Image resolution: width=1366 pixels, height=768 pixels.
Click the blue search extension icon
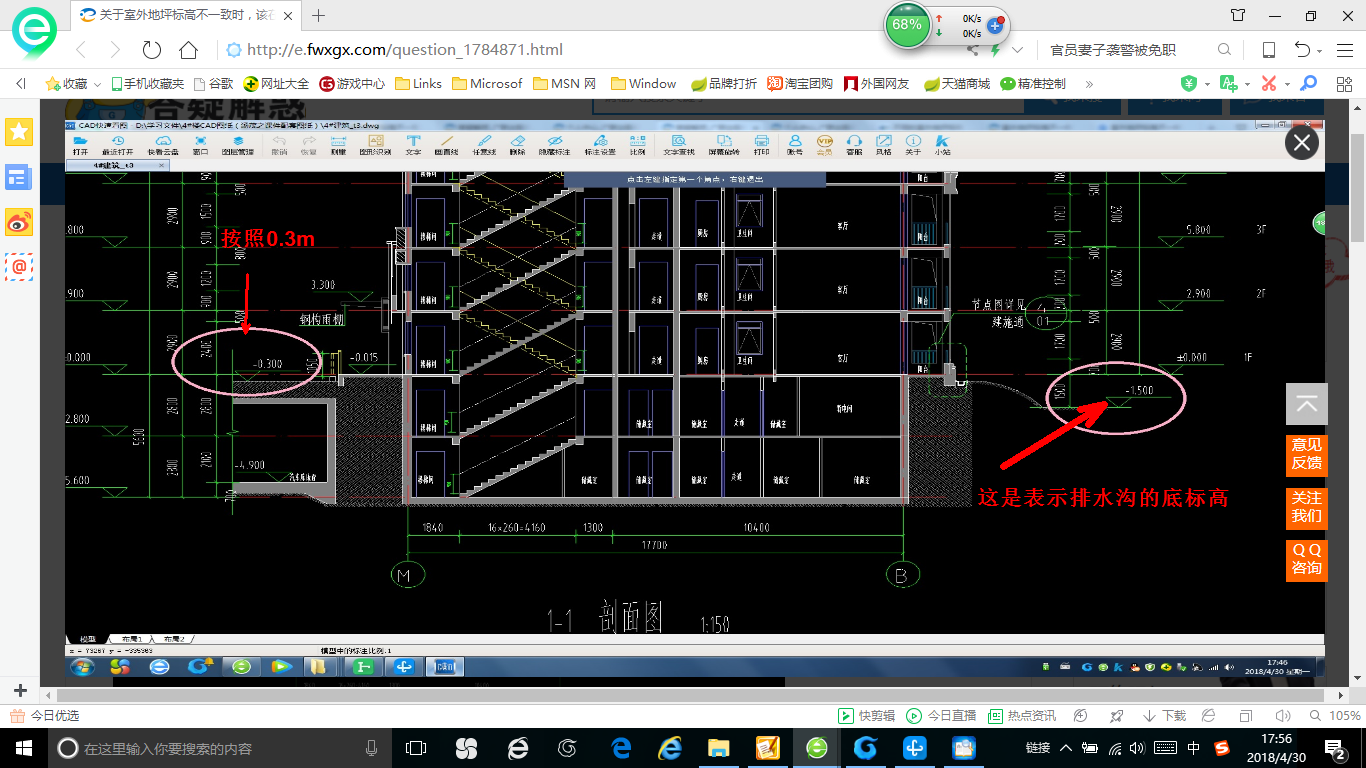(x=1308, y=84)
